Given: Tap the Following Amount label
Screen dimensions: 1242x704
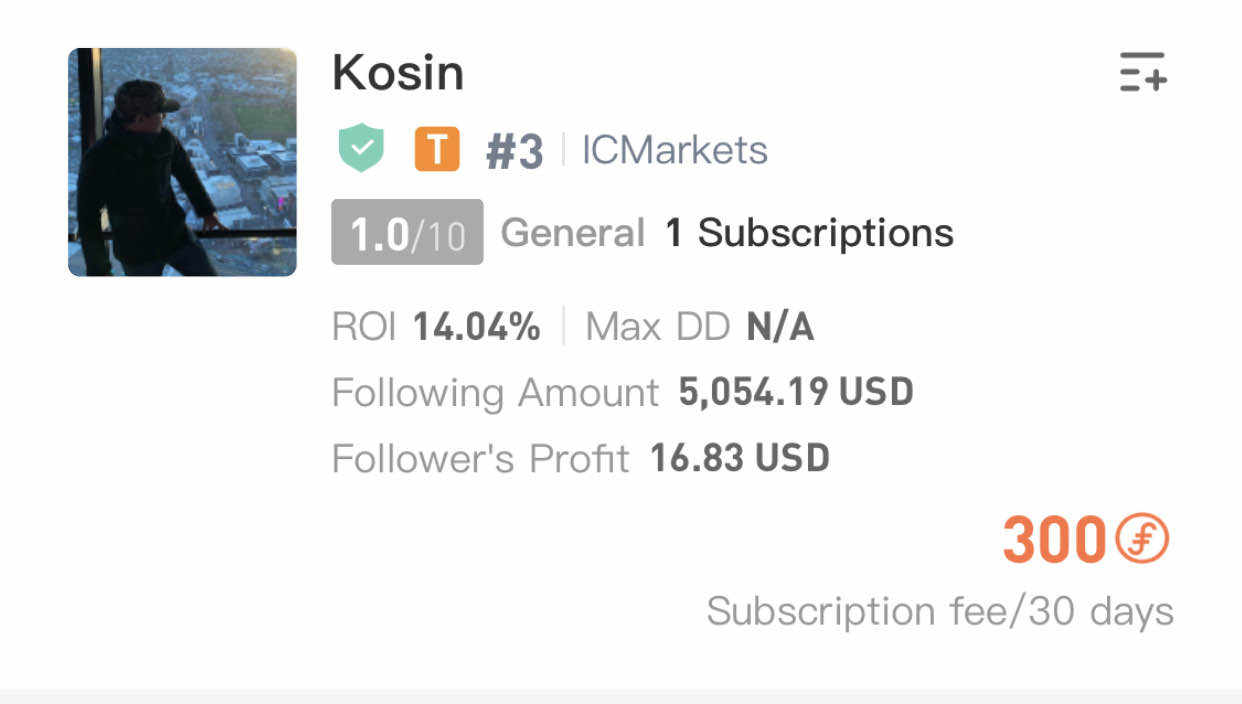Looking at the screenshot, I should [495, 393].
